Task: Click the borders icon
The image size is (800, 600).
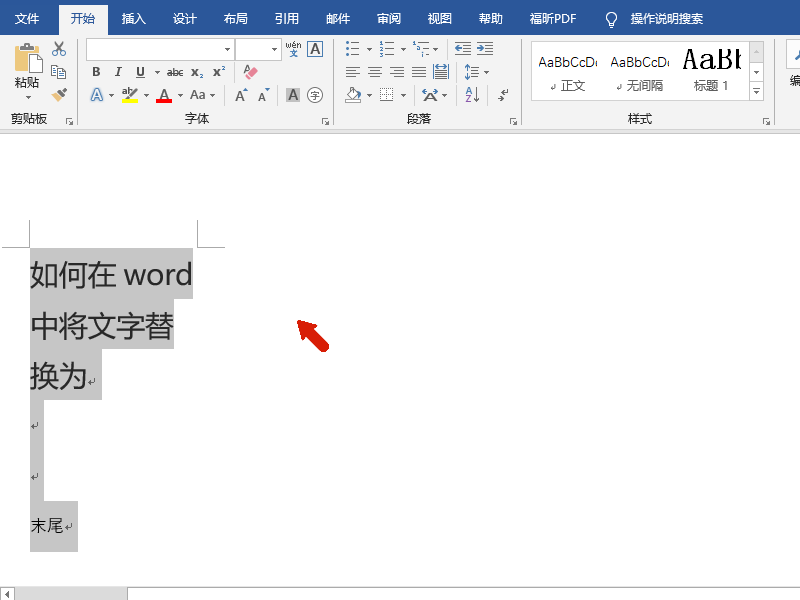Action: pos(387,95)
